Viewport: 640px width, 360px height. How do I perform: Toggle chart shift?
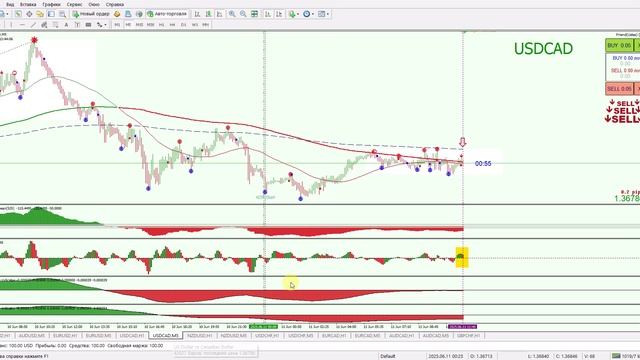pos(279,14)
